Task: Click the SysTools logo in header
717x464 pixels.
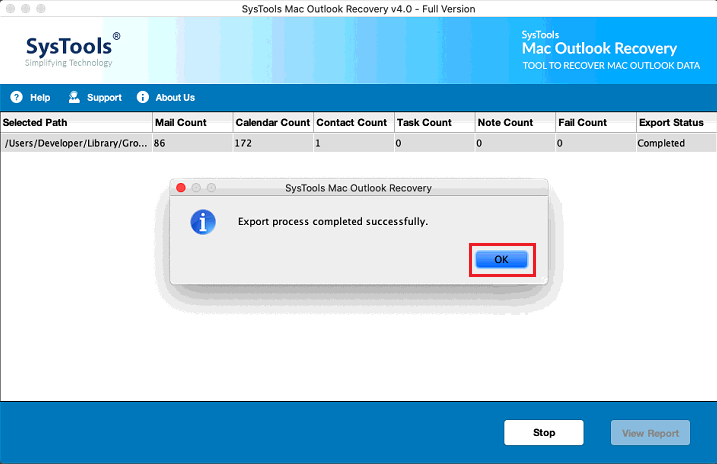Action: coord(66,49)
